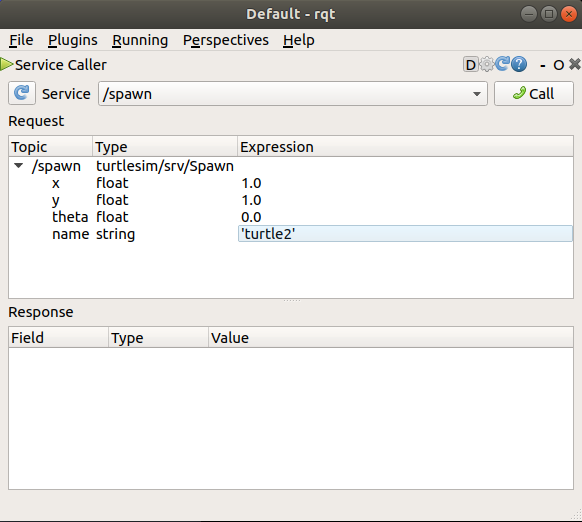Click the reload plugin icon in the title bar
This screenshot has height=522, width=582.
[x=503, y=64]
